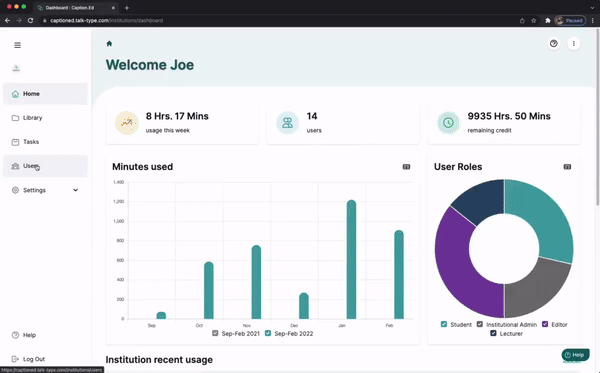The height and width of the screenshot is (373, 600).
Task: Close the Dashboard Caption.Ed tab
Action: coord(113,8)
